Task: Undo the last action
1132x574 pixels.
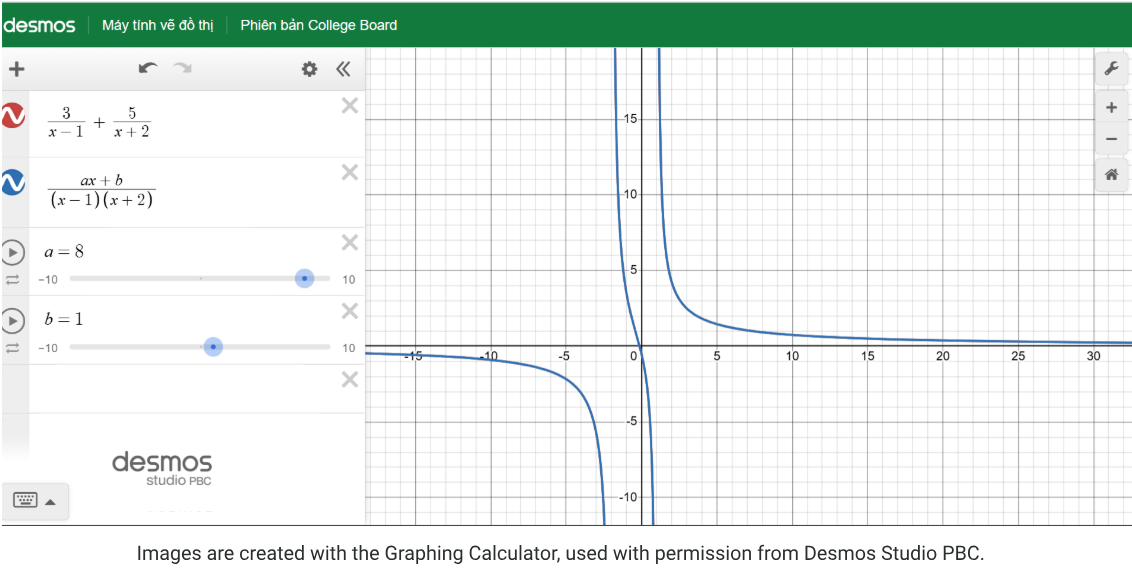Action: pos(148,69)
